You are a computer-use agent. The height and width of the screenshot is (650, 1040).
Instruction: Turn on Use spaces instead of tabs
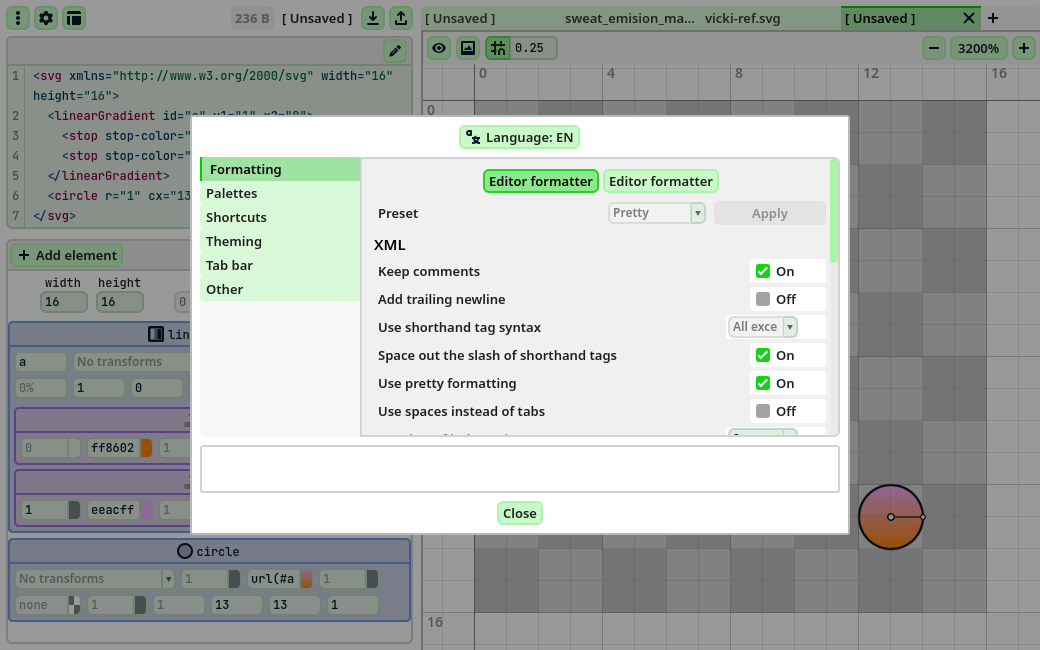coord(763,411)
